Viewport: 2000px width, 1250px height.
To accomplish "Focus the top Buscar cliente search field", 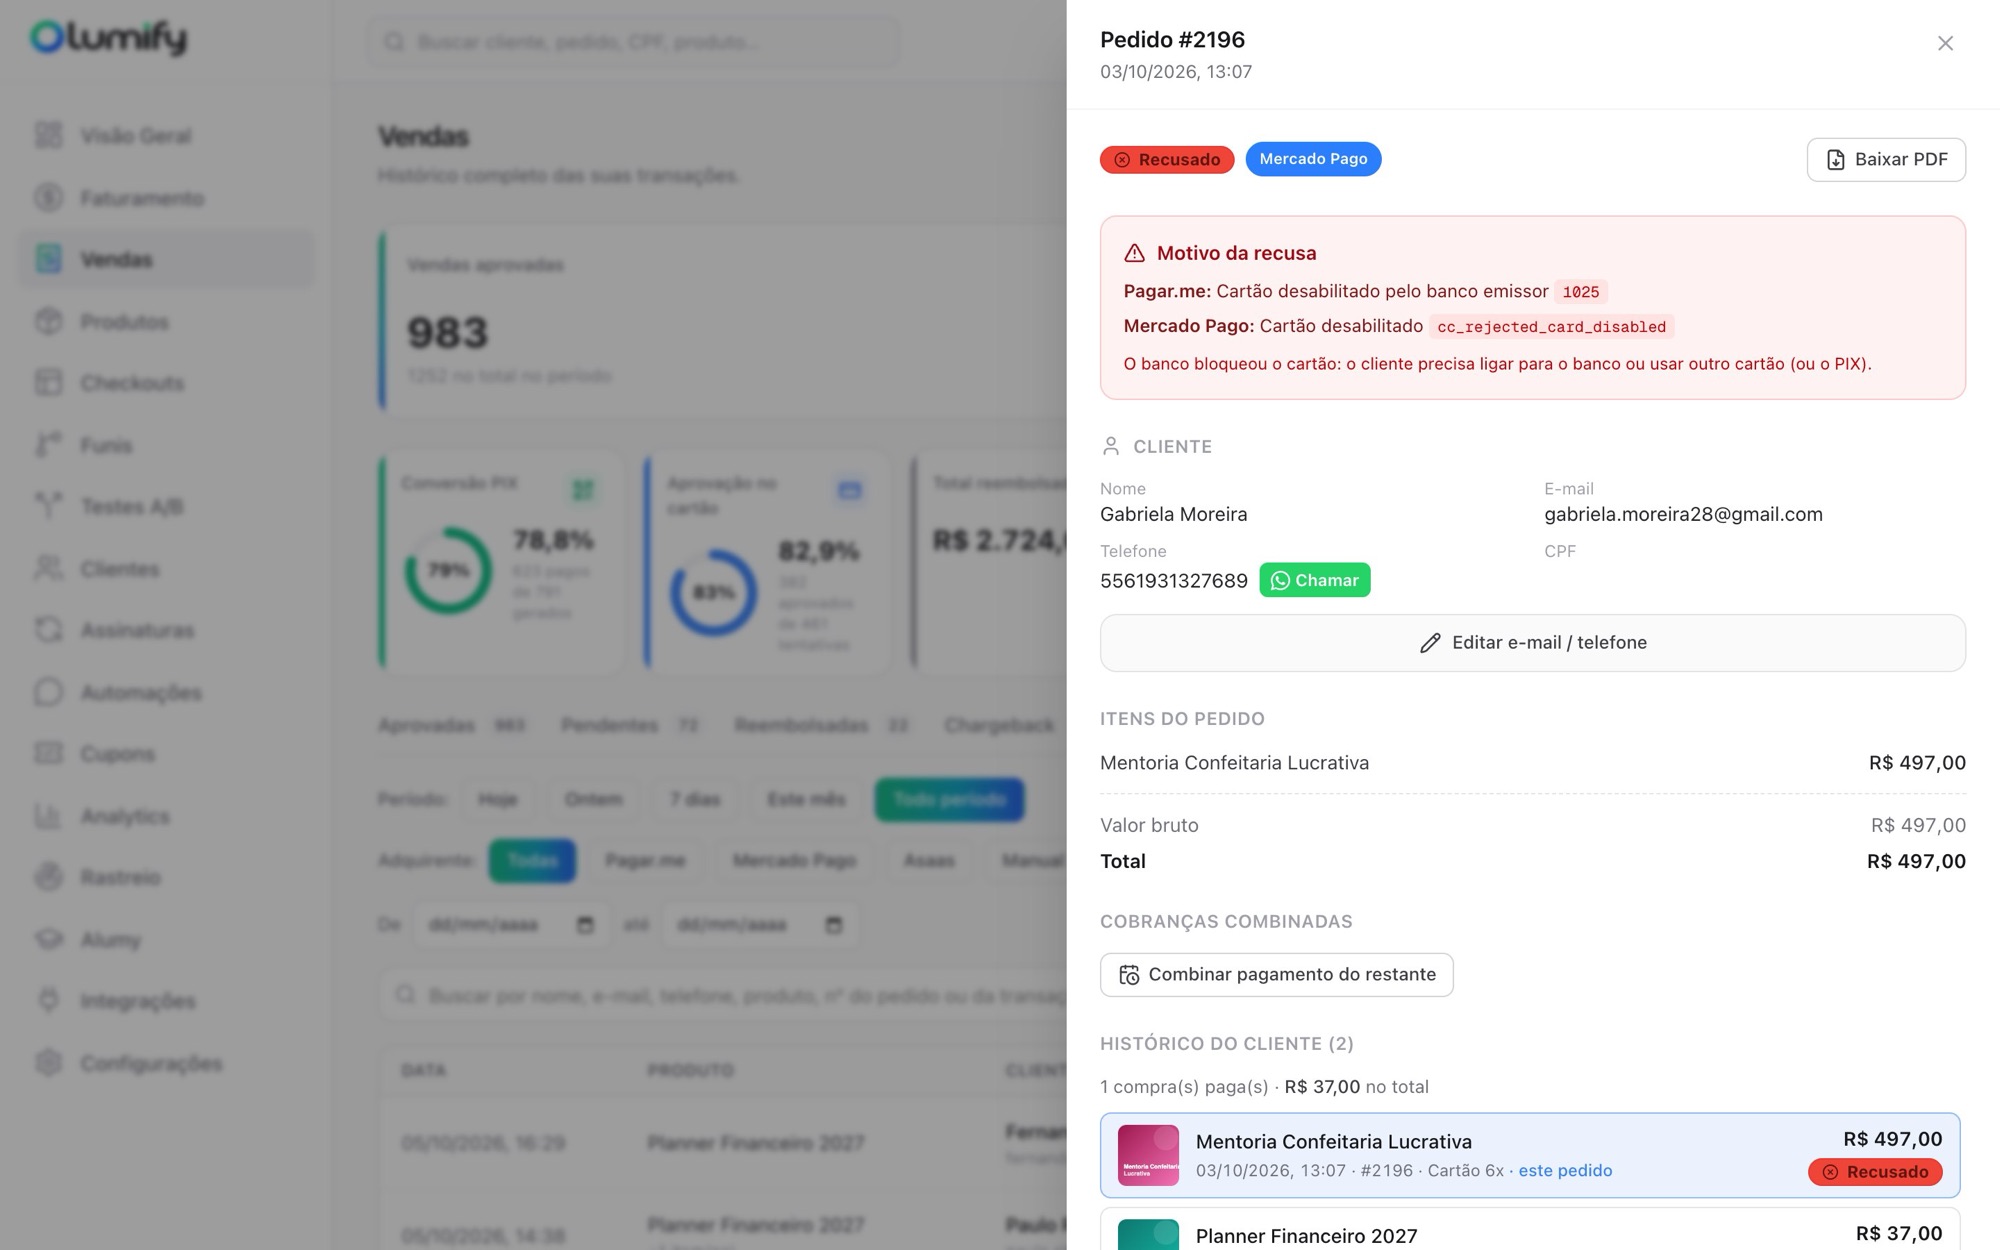I will click(x=633, y=42).
